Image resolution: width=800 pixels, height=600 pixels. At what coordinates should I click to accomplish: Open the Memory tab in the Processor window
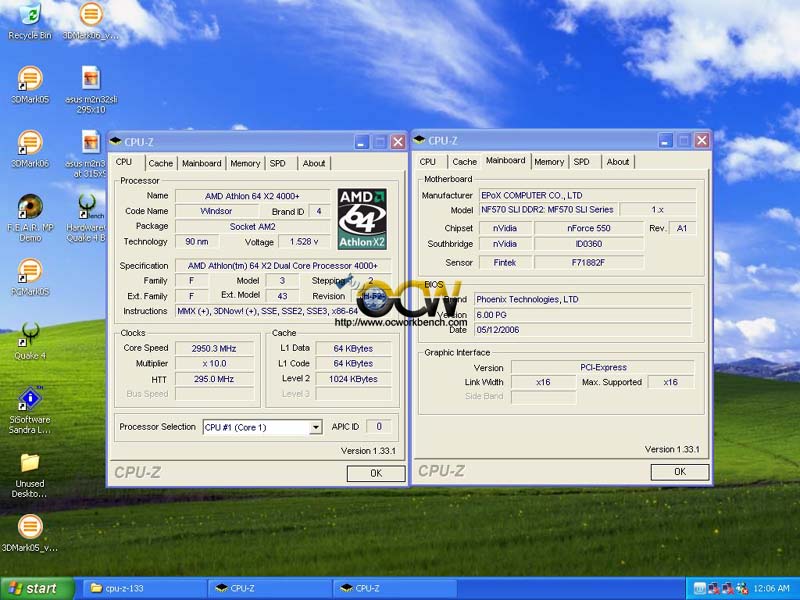coord(245,163)
